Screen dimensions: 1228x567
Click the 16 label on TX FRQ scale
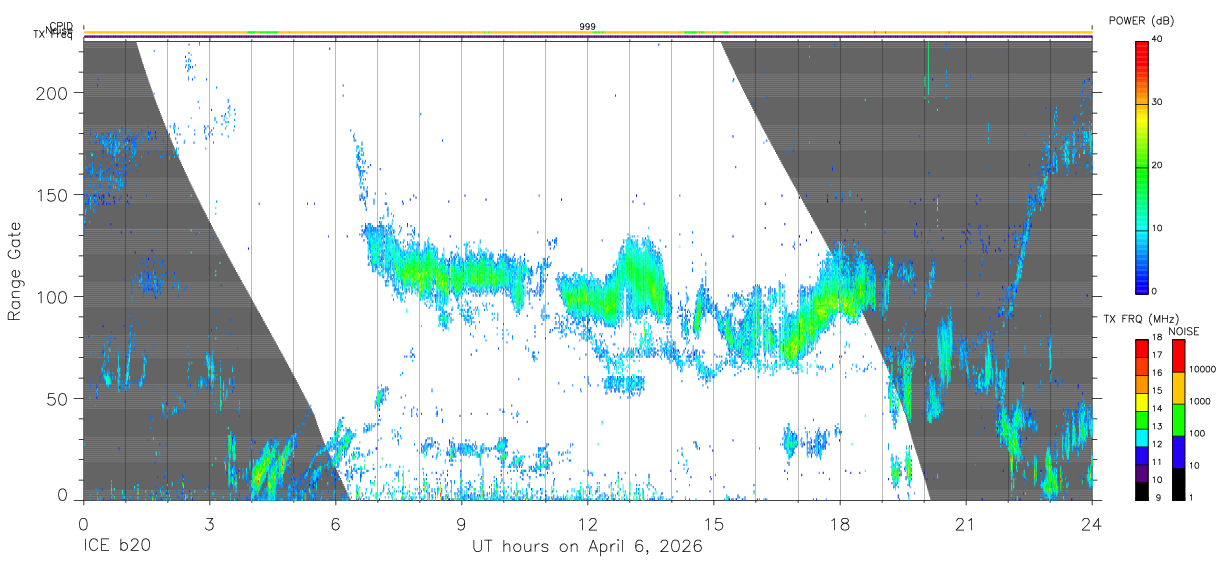pos(1156,373)
